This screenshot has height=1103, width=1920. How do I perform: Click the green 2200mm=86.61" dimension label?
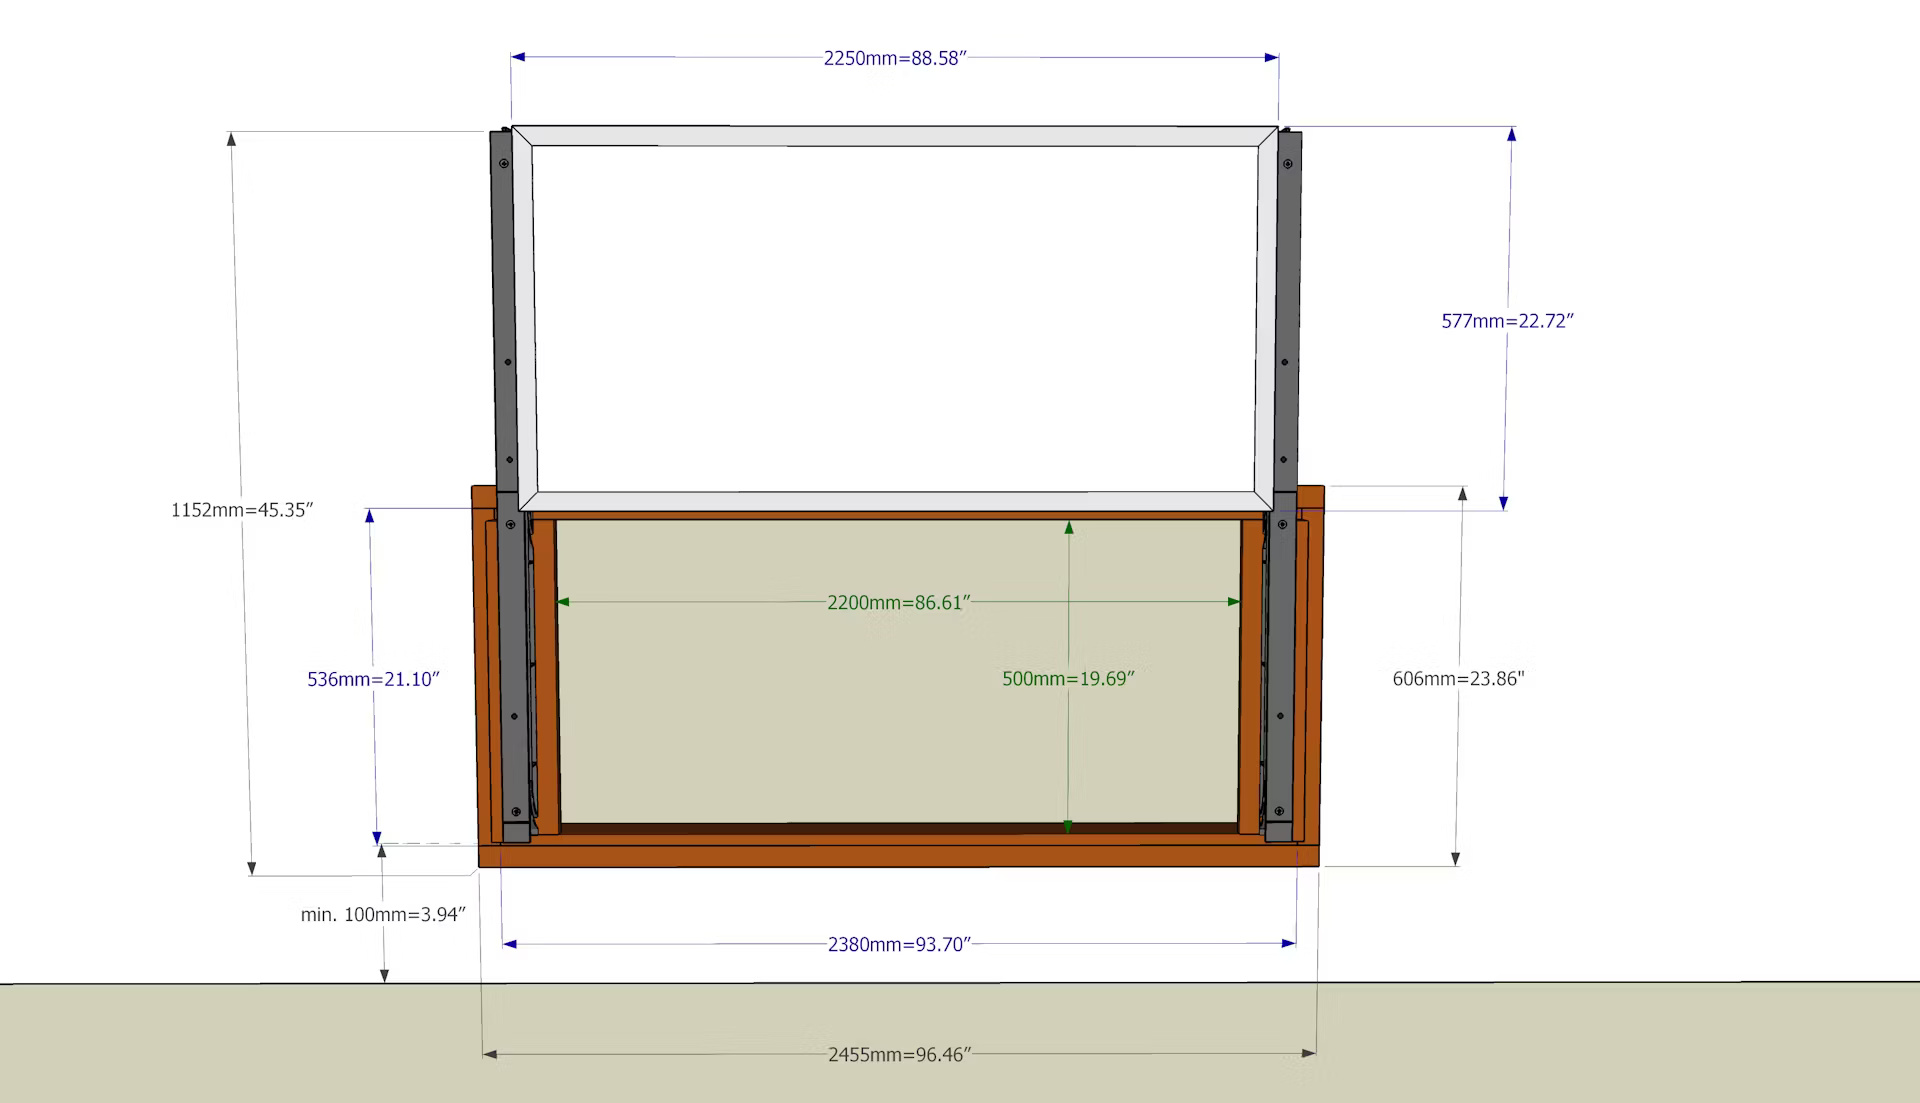point(898,602)
